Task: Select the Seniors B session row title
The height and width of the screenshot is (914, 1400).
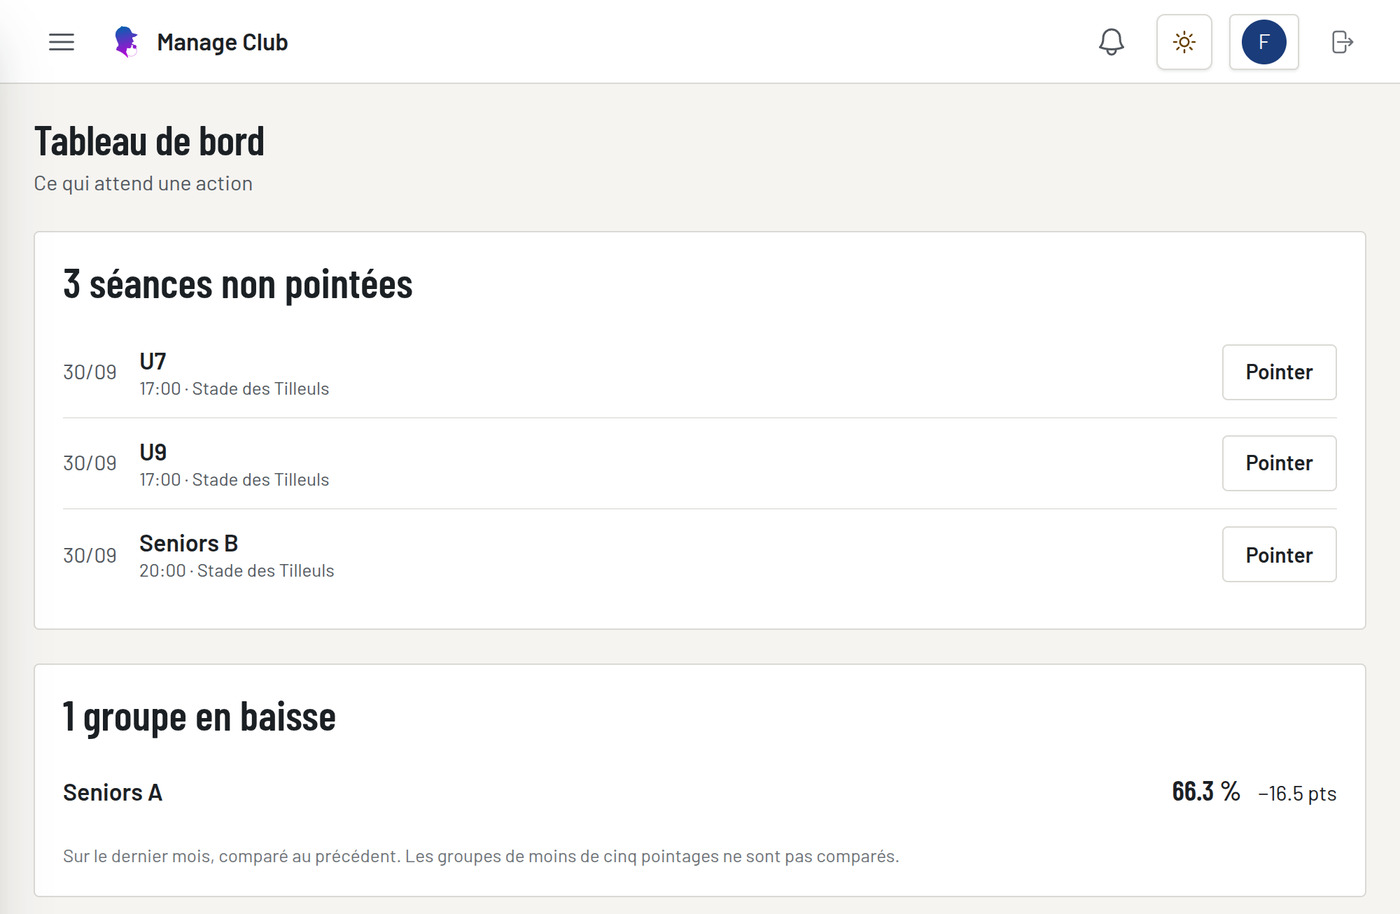Action: click(x=189, y=543)
